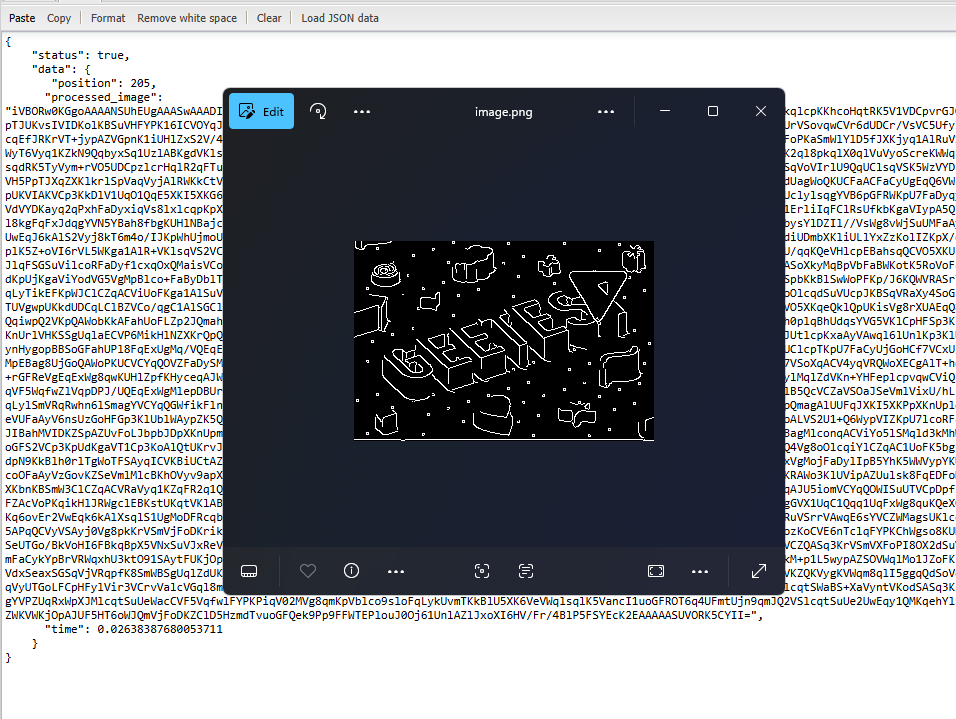Open the more options menu next to rotate
This screenshot has width=956, height=719.
click(361, 111)
